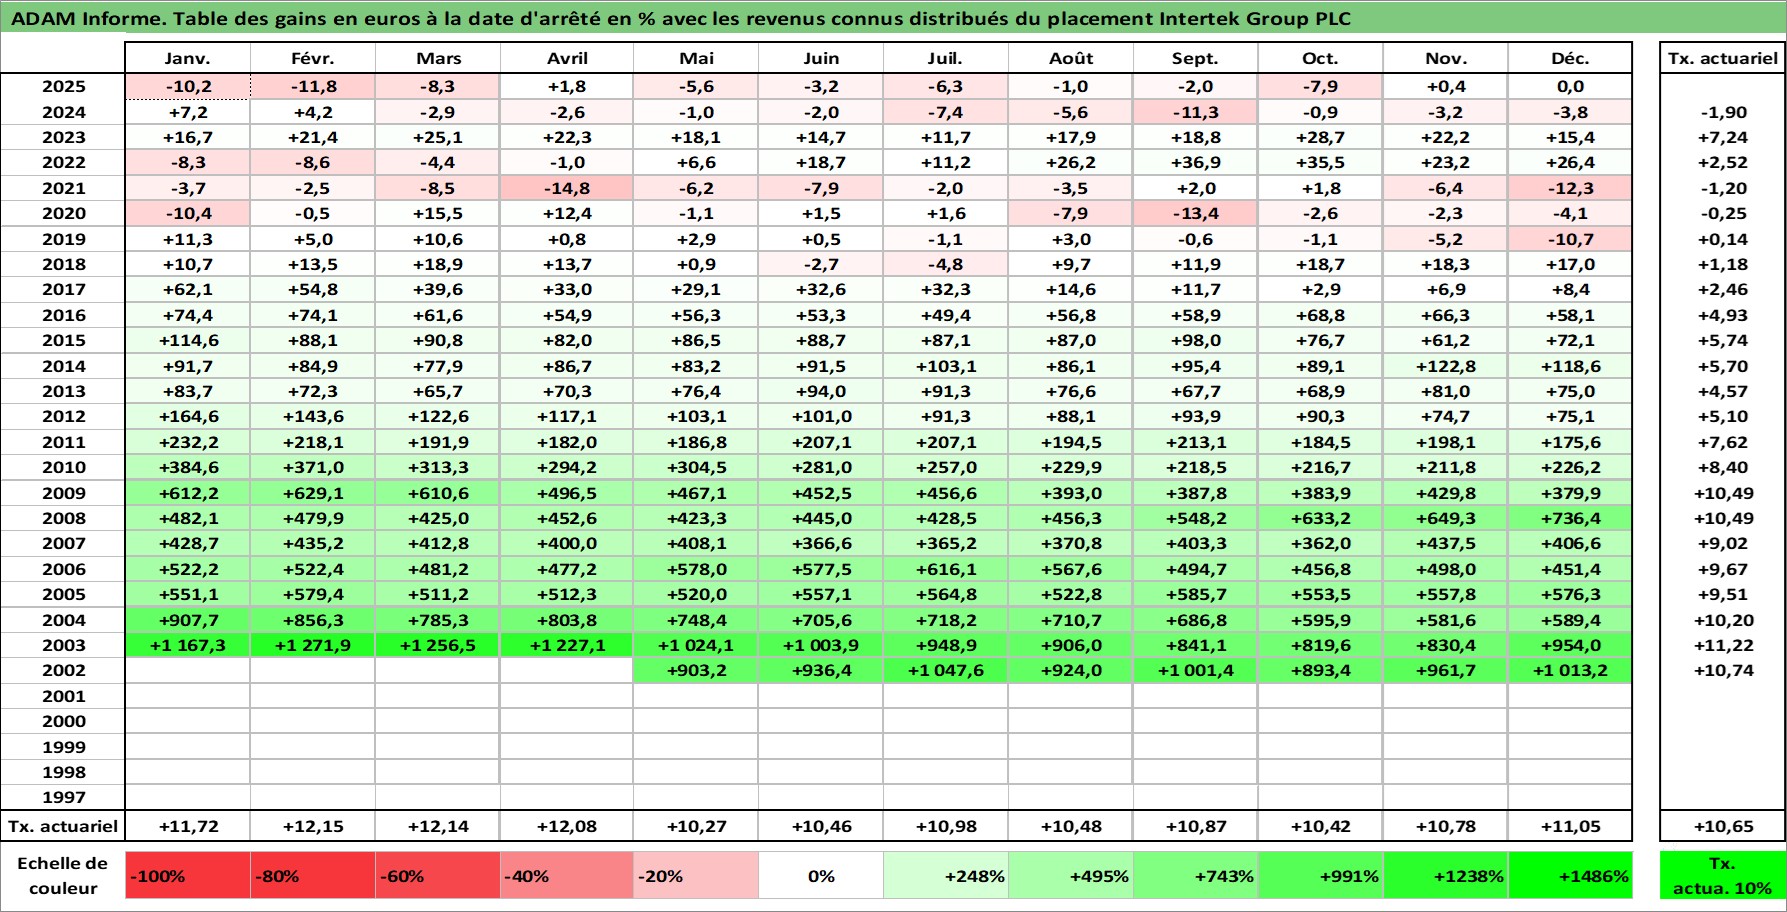Click the +94,0 cell for June 2013

tap(820, 391)
